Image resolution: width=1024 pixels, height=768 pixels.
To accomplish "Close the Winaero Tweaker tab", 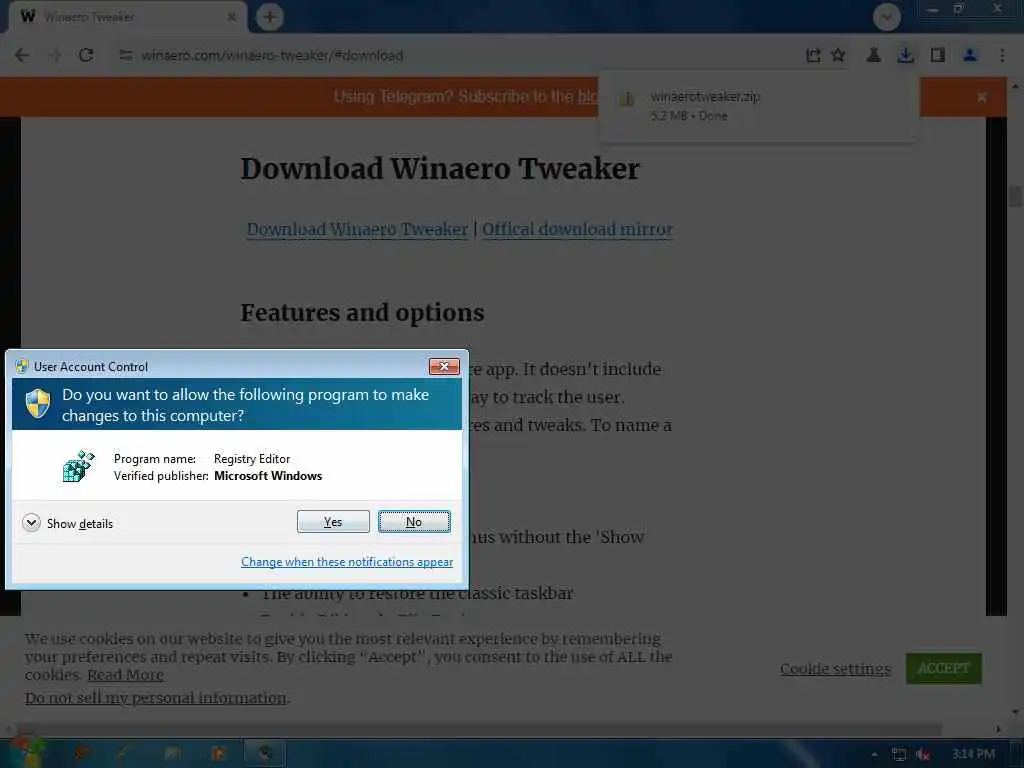I will (x=232, y=17).
